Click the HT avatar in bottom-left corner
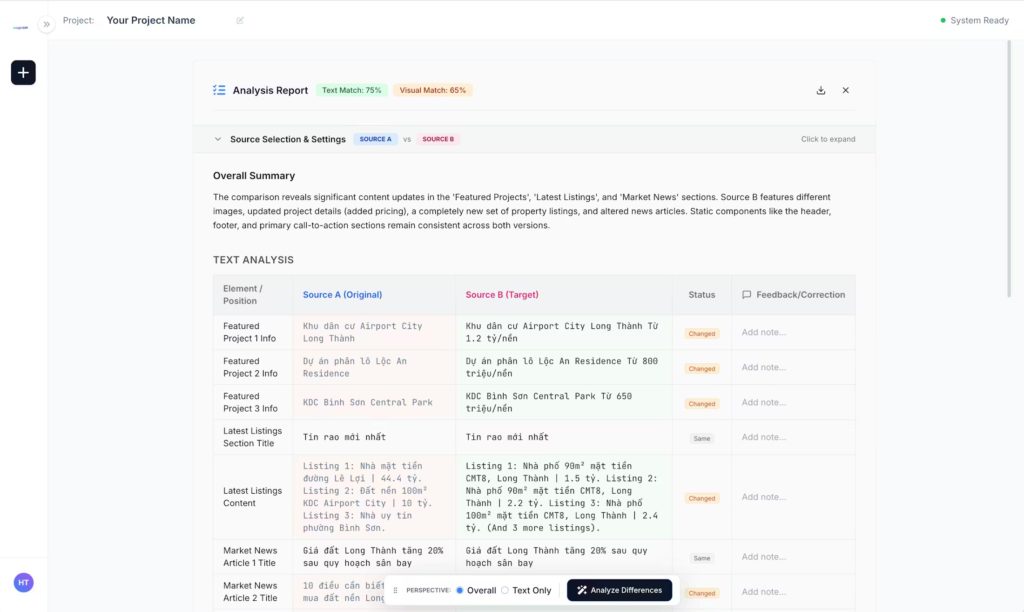The image size is (1024, 612). tap(23, 582)
